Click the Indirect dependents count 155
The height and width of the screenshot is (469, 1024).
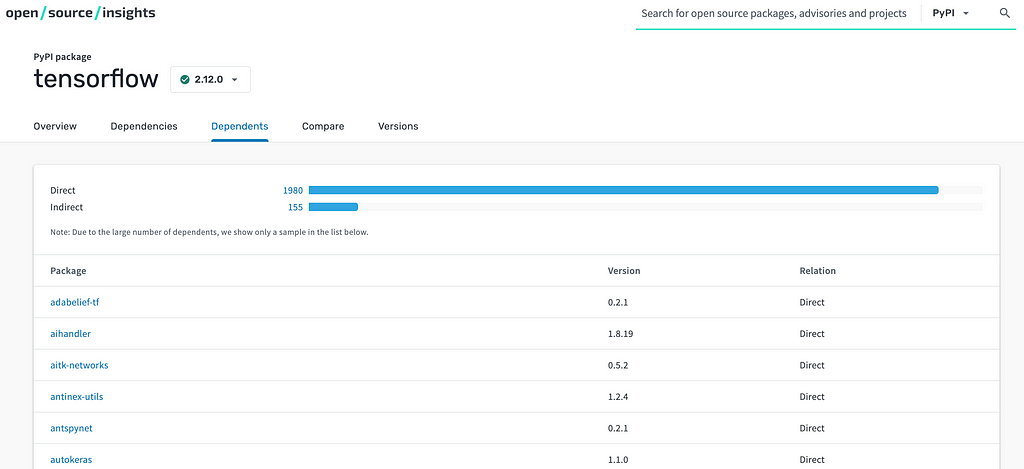click(x=295, y=207)
